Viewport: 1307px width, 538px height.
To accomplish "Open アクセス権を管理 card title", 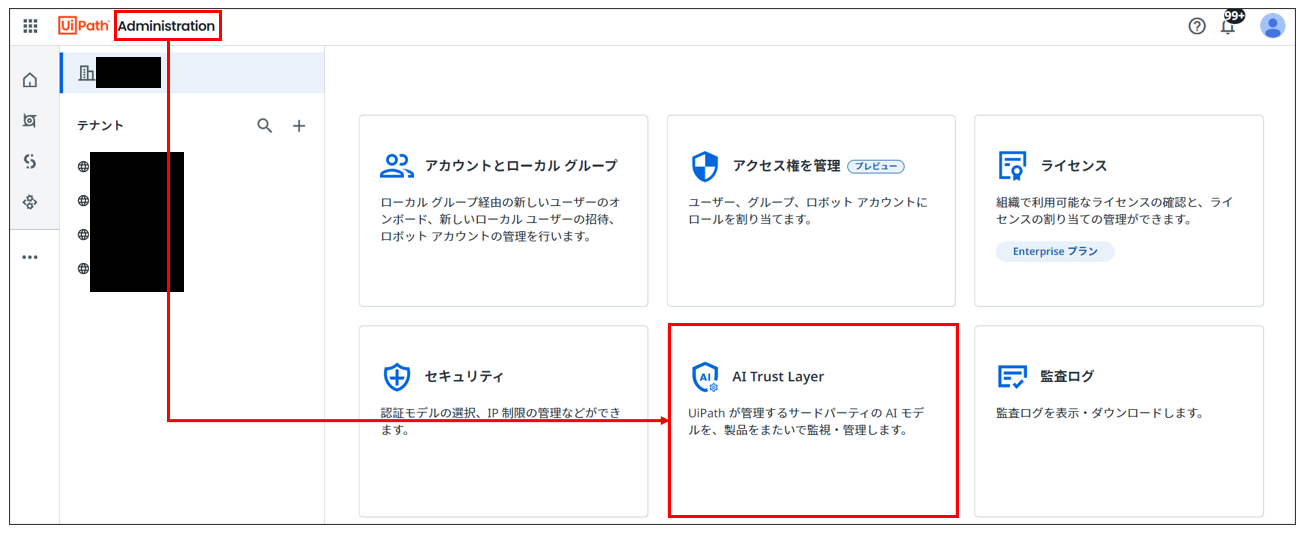I will [786, 166].
